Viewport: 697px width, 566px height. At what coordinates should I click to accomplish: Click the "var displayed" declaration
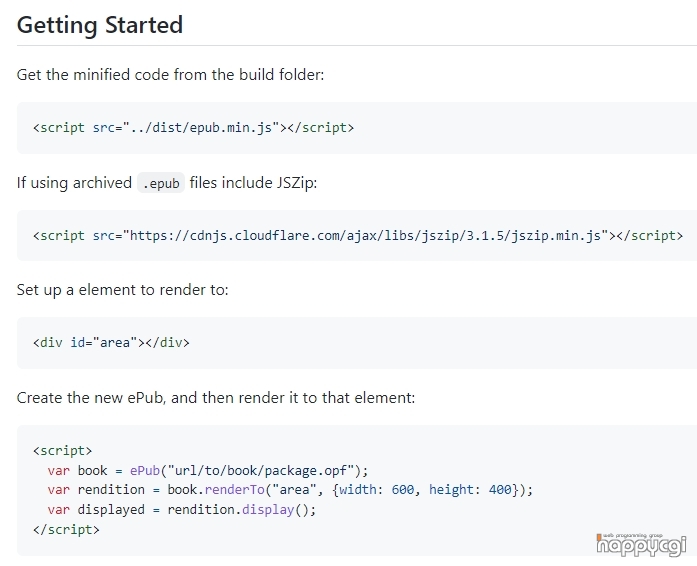click(96, 510)
